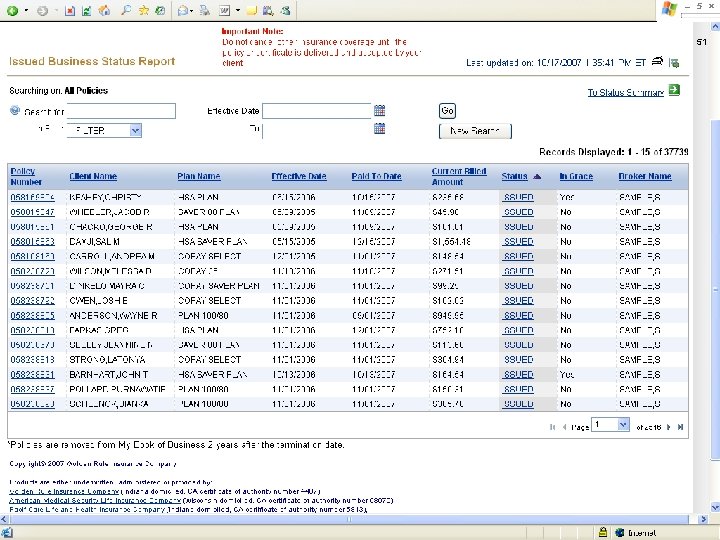Viewport: 720px width, 540px height.
Task: Open the American Medical Security Life Insurance link
Action: pos(95,501)
